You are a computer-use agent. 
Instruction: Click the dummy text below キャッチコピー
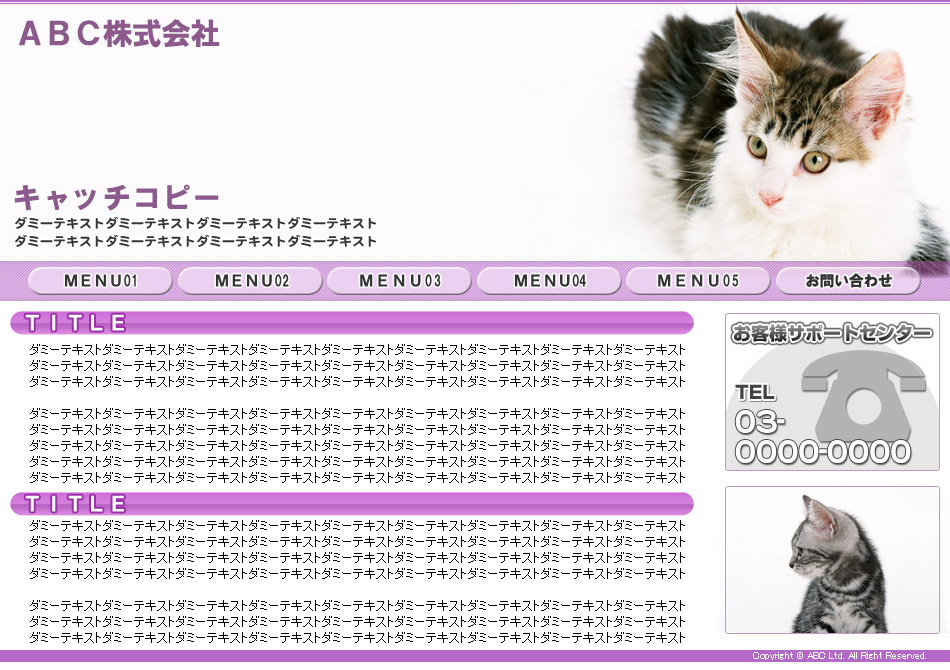(196, 232)
